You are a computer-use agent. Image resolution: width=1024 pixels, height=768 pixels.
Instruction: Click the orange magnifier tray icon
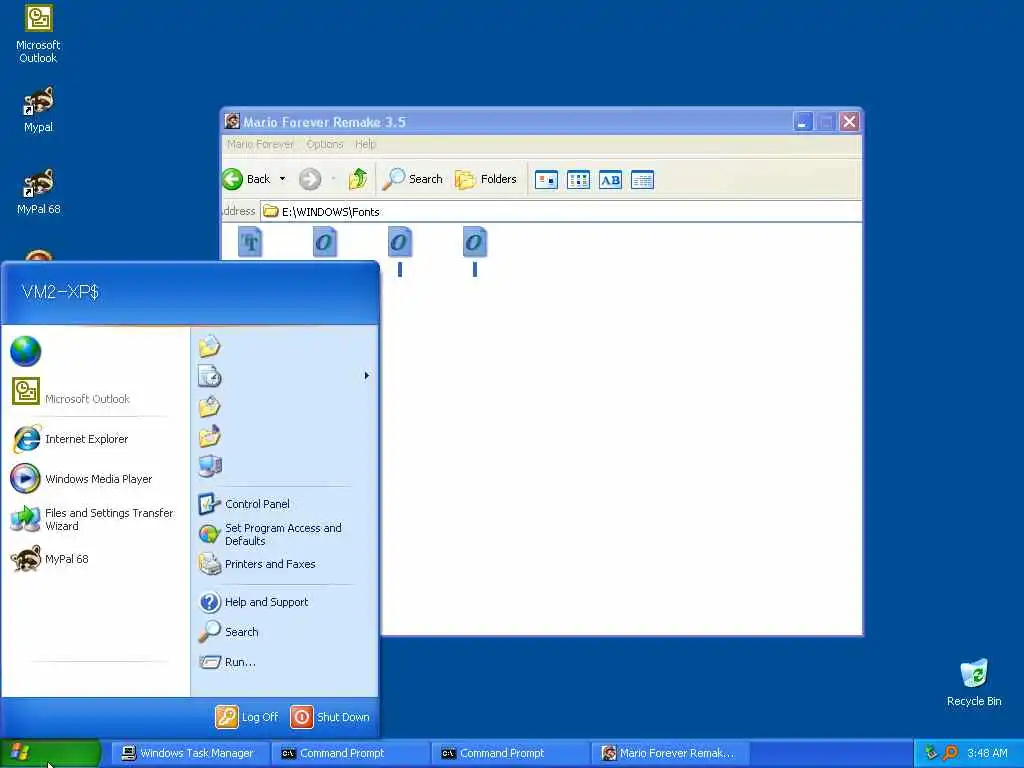(x=951, y=753)
